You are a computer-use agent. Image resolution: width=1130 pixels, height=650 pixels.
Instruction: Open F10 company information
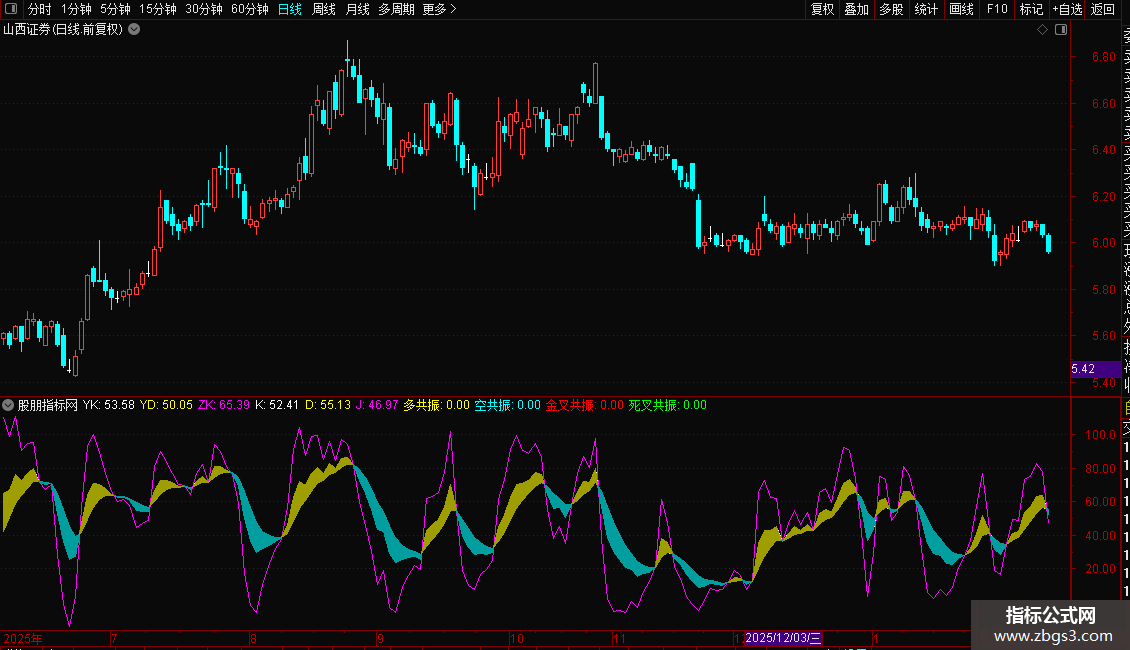pyautogui.click(x=997, y=9)
